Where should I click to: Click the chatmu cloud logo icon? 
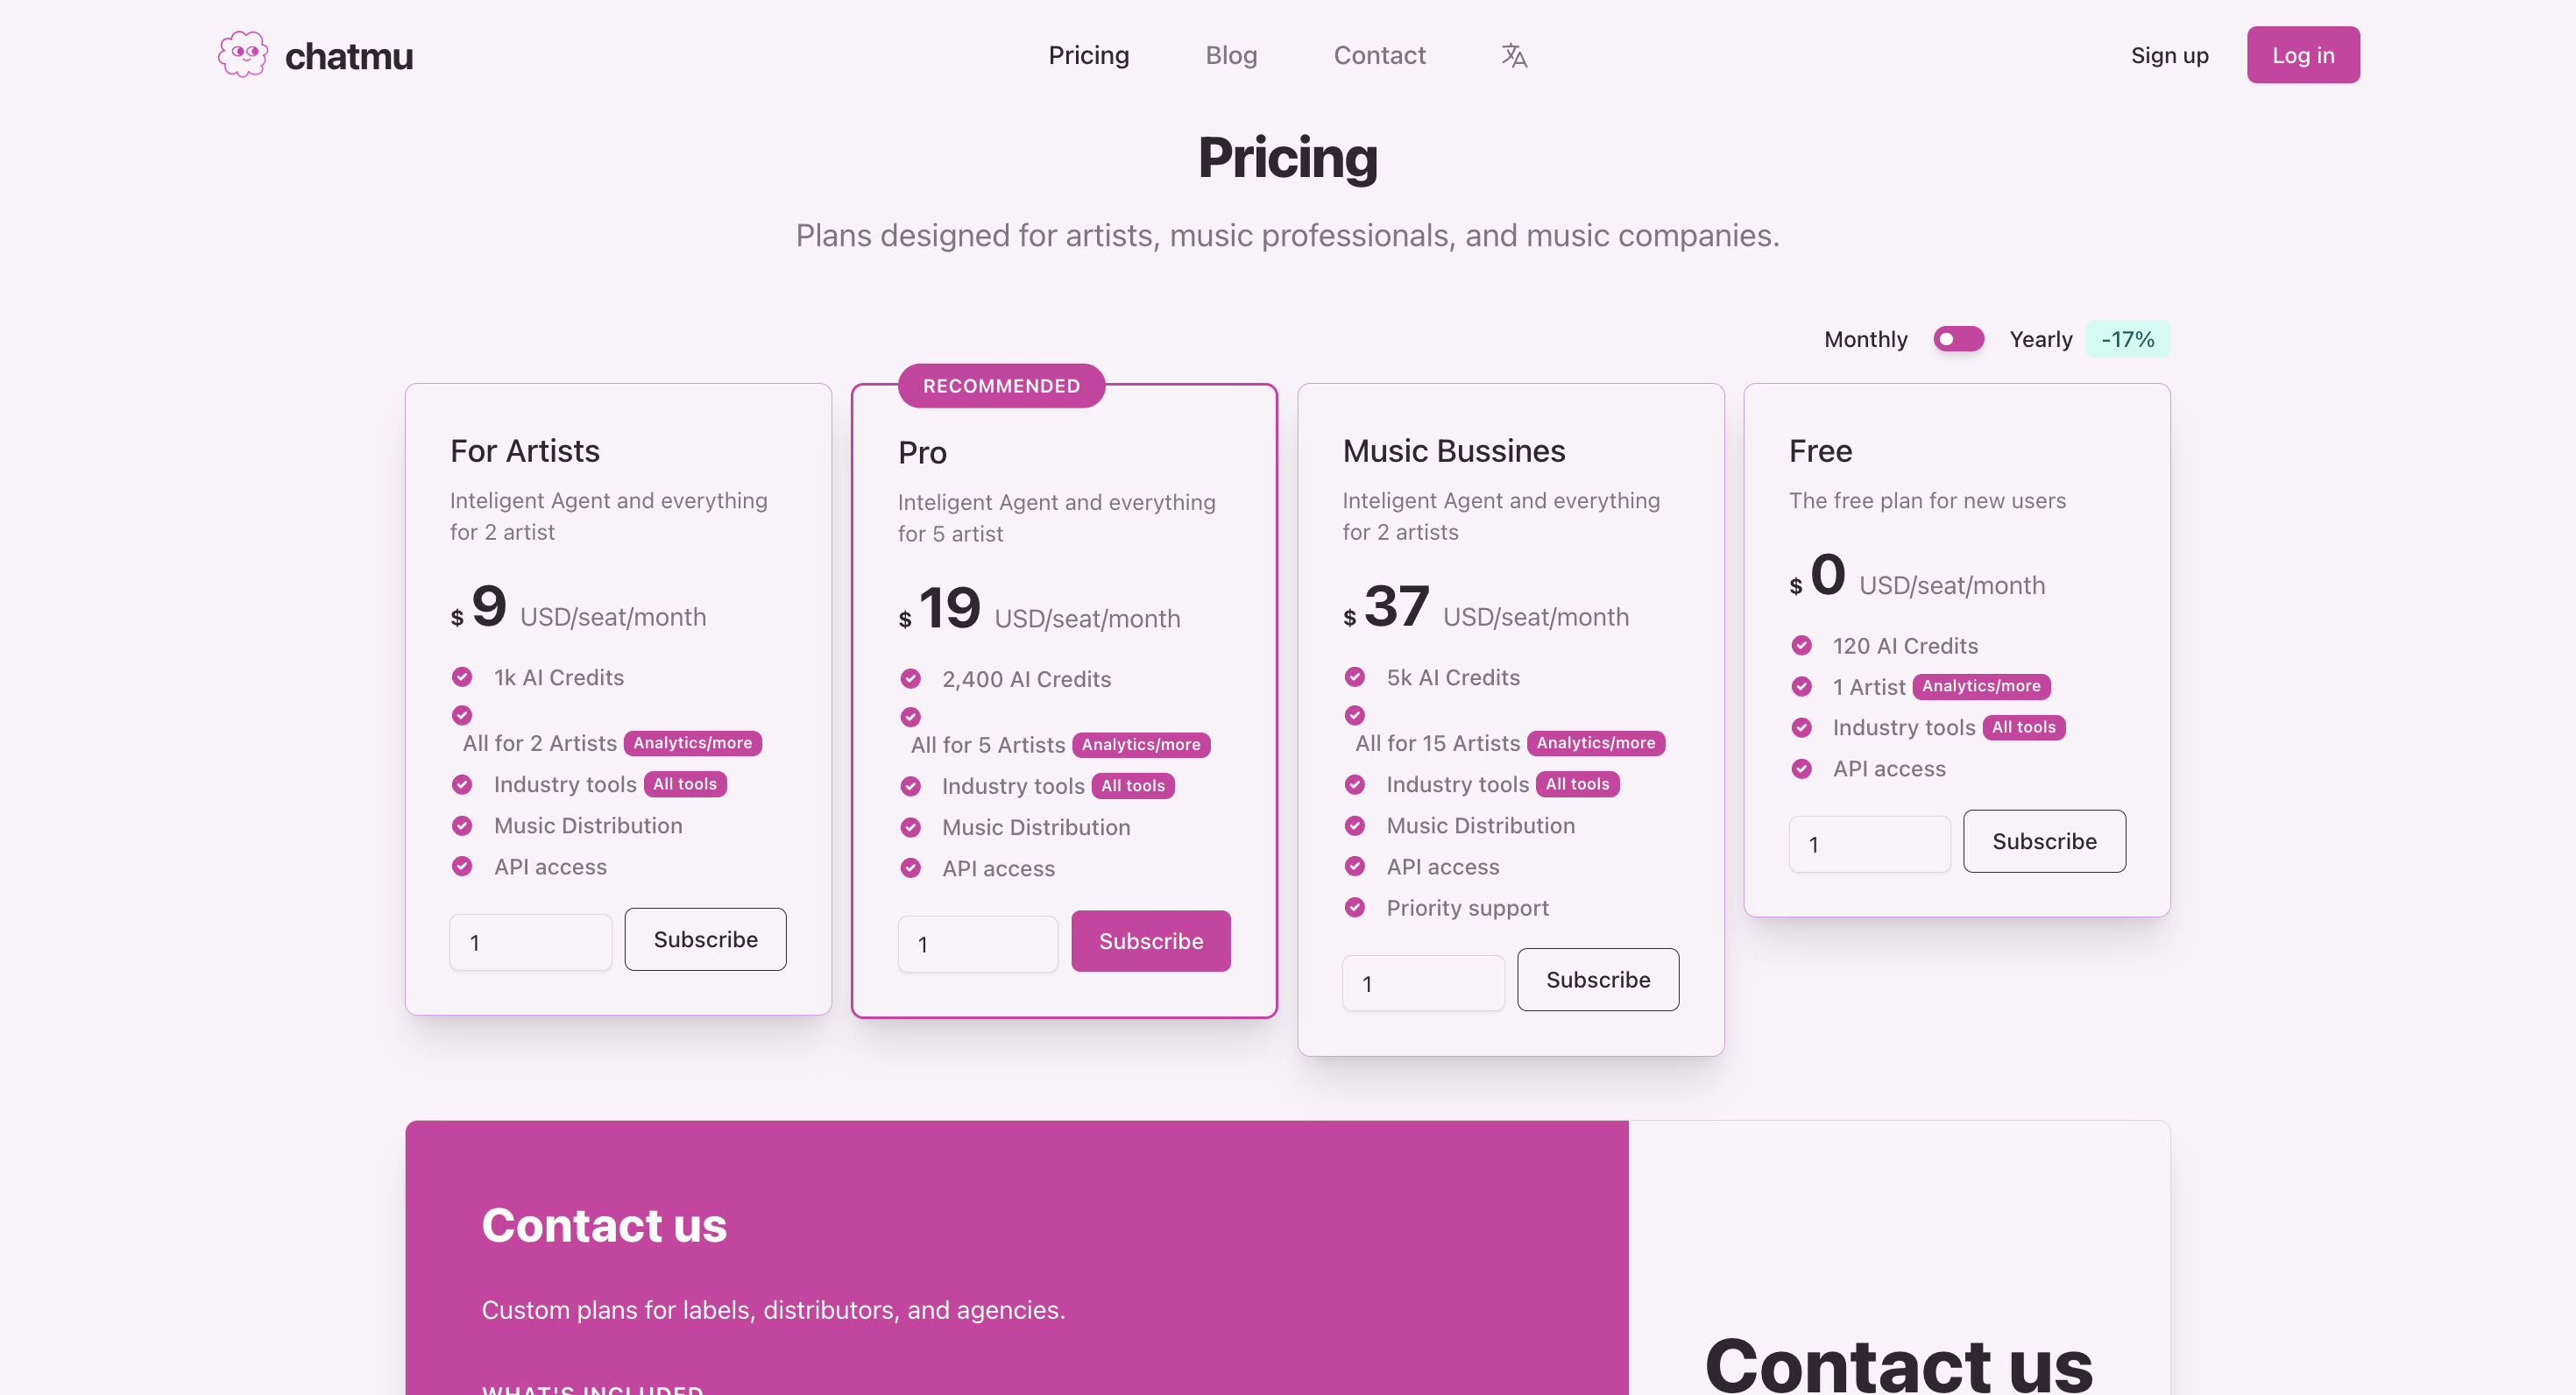pyautogui.click(x=241, y=54)
